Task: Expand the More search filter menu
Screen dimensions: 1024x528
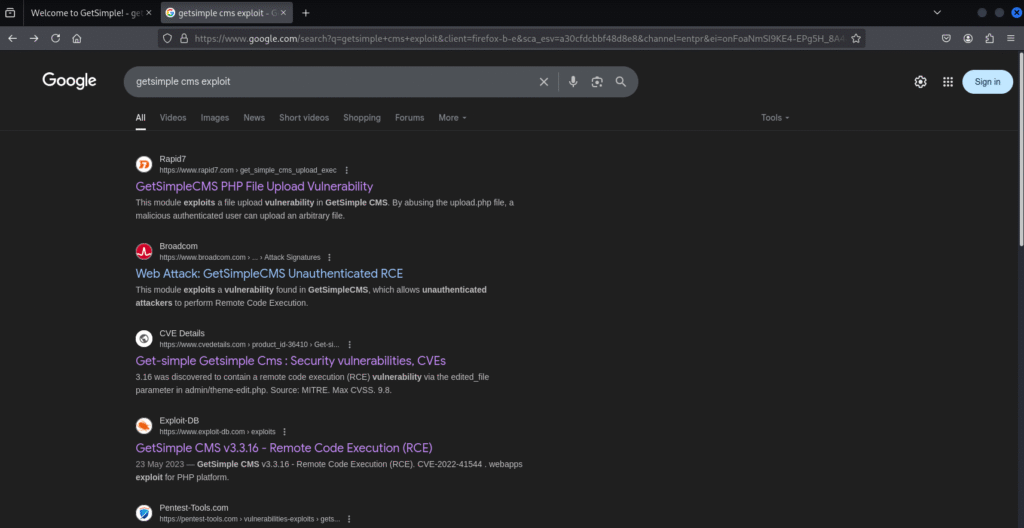Action: 453,118
